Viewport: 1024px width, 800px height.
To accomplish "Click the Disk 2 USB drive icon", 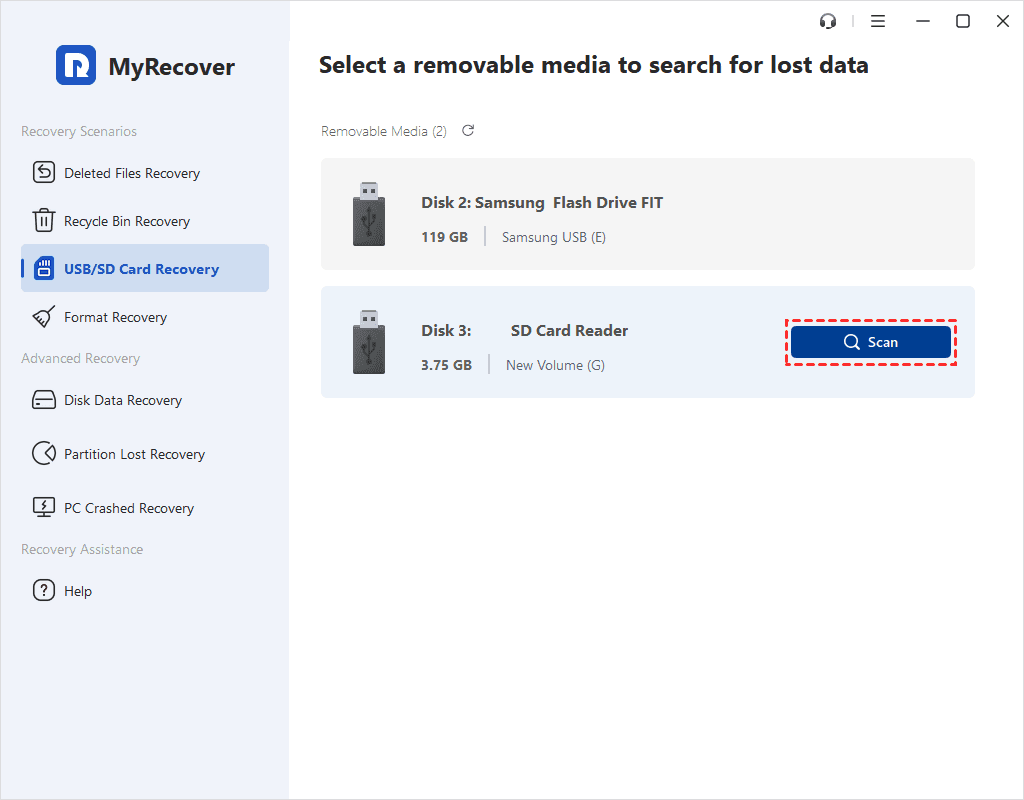I will 369,214.
